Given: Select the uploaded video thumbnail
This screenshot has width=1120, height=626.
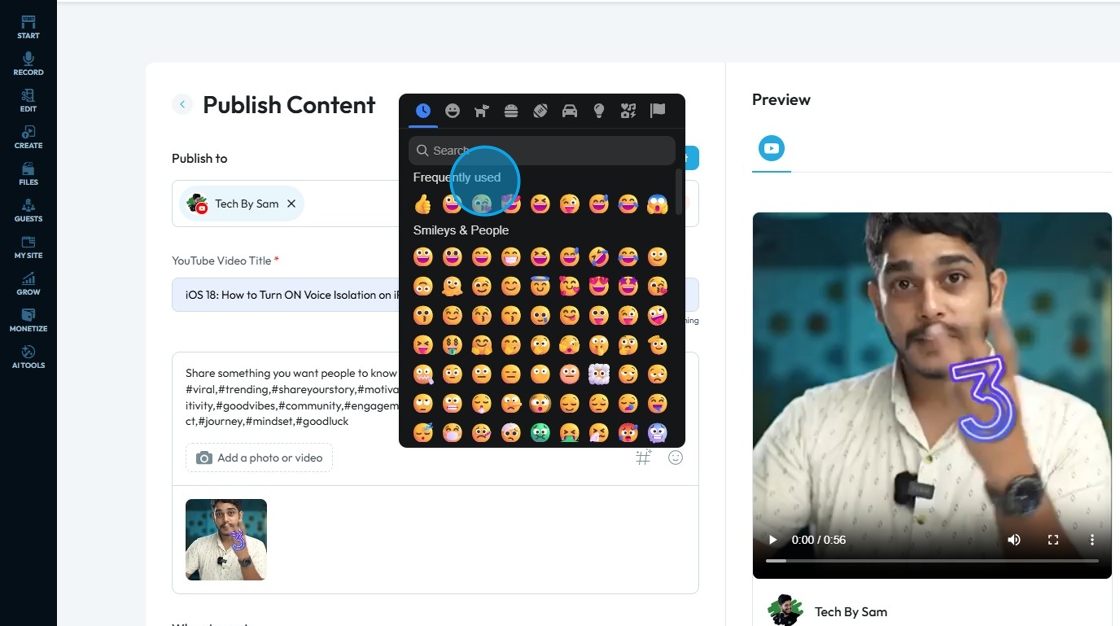Looking at the screenshot, I should [x=226, y=540].
